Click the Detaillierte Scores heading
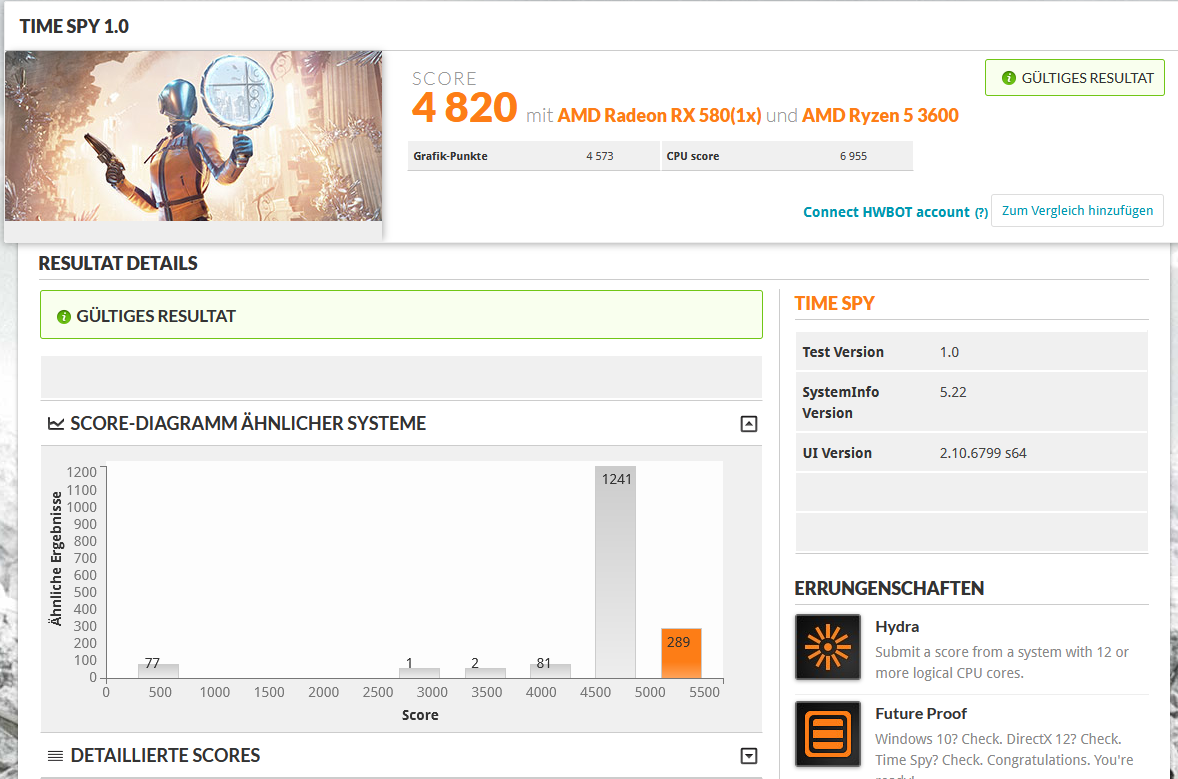 tap(165, 756)
